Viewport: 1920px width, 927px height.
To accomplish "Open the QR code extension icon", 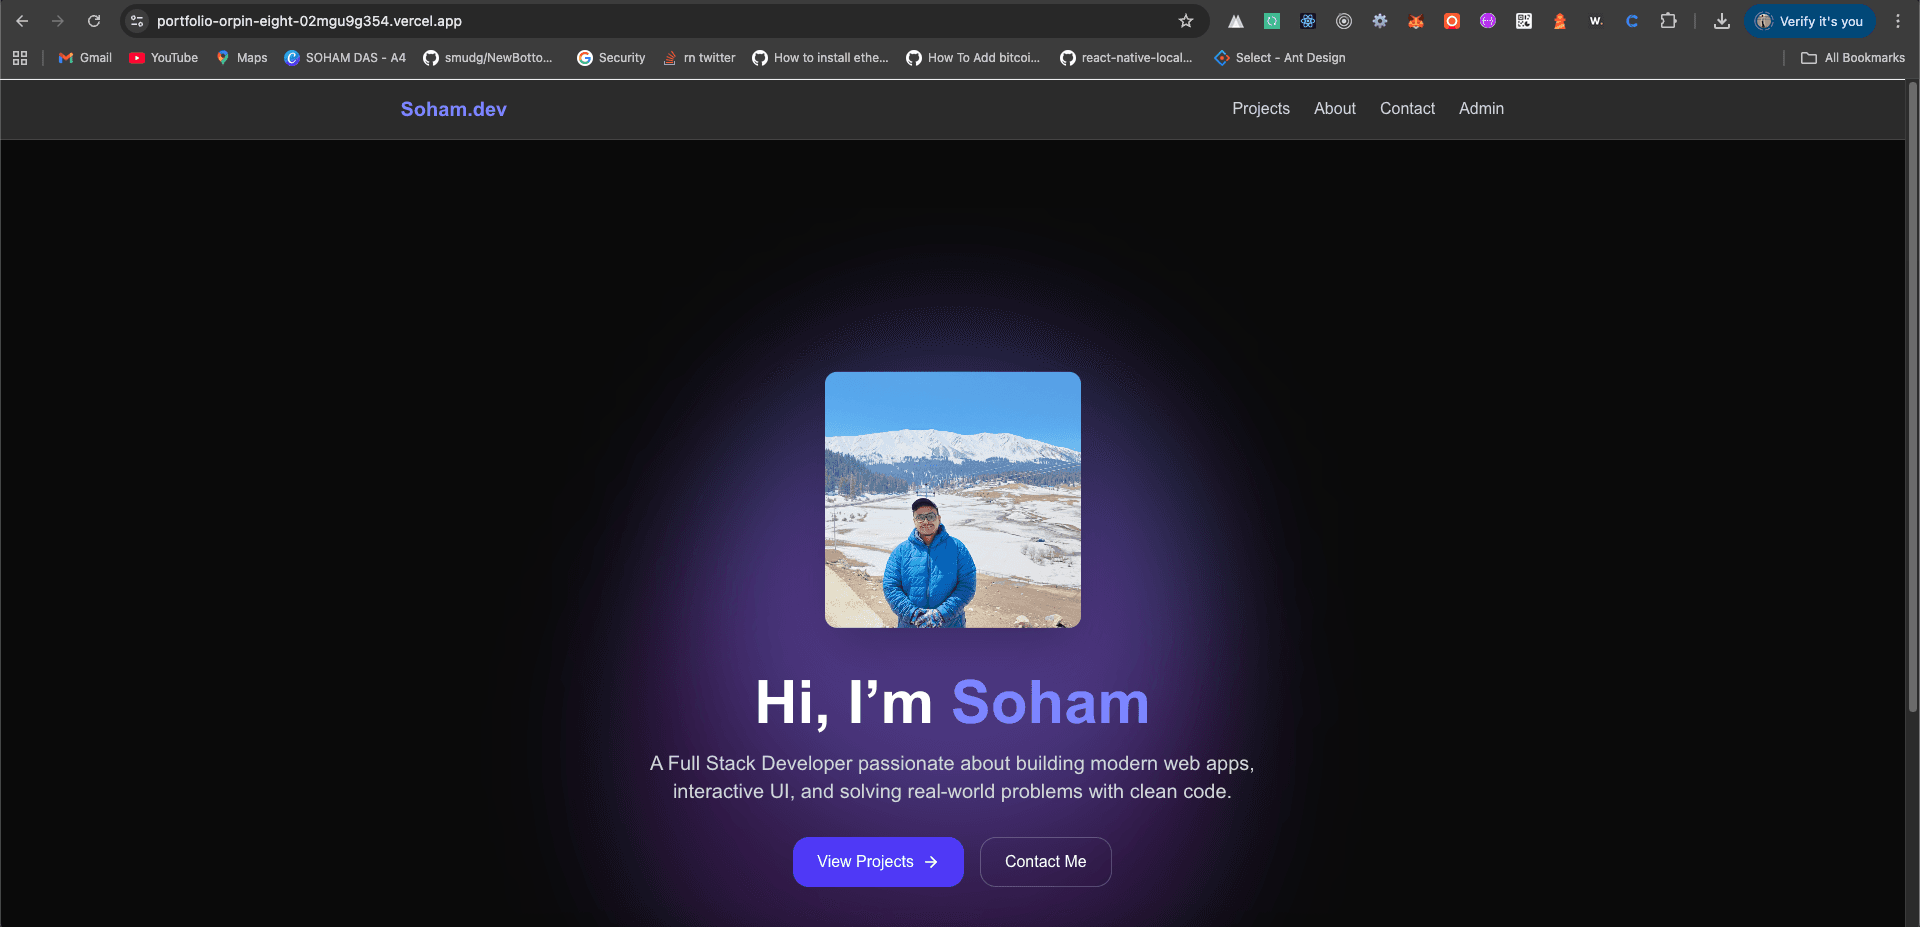I will [x=1524, y=21].
